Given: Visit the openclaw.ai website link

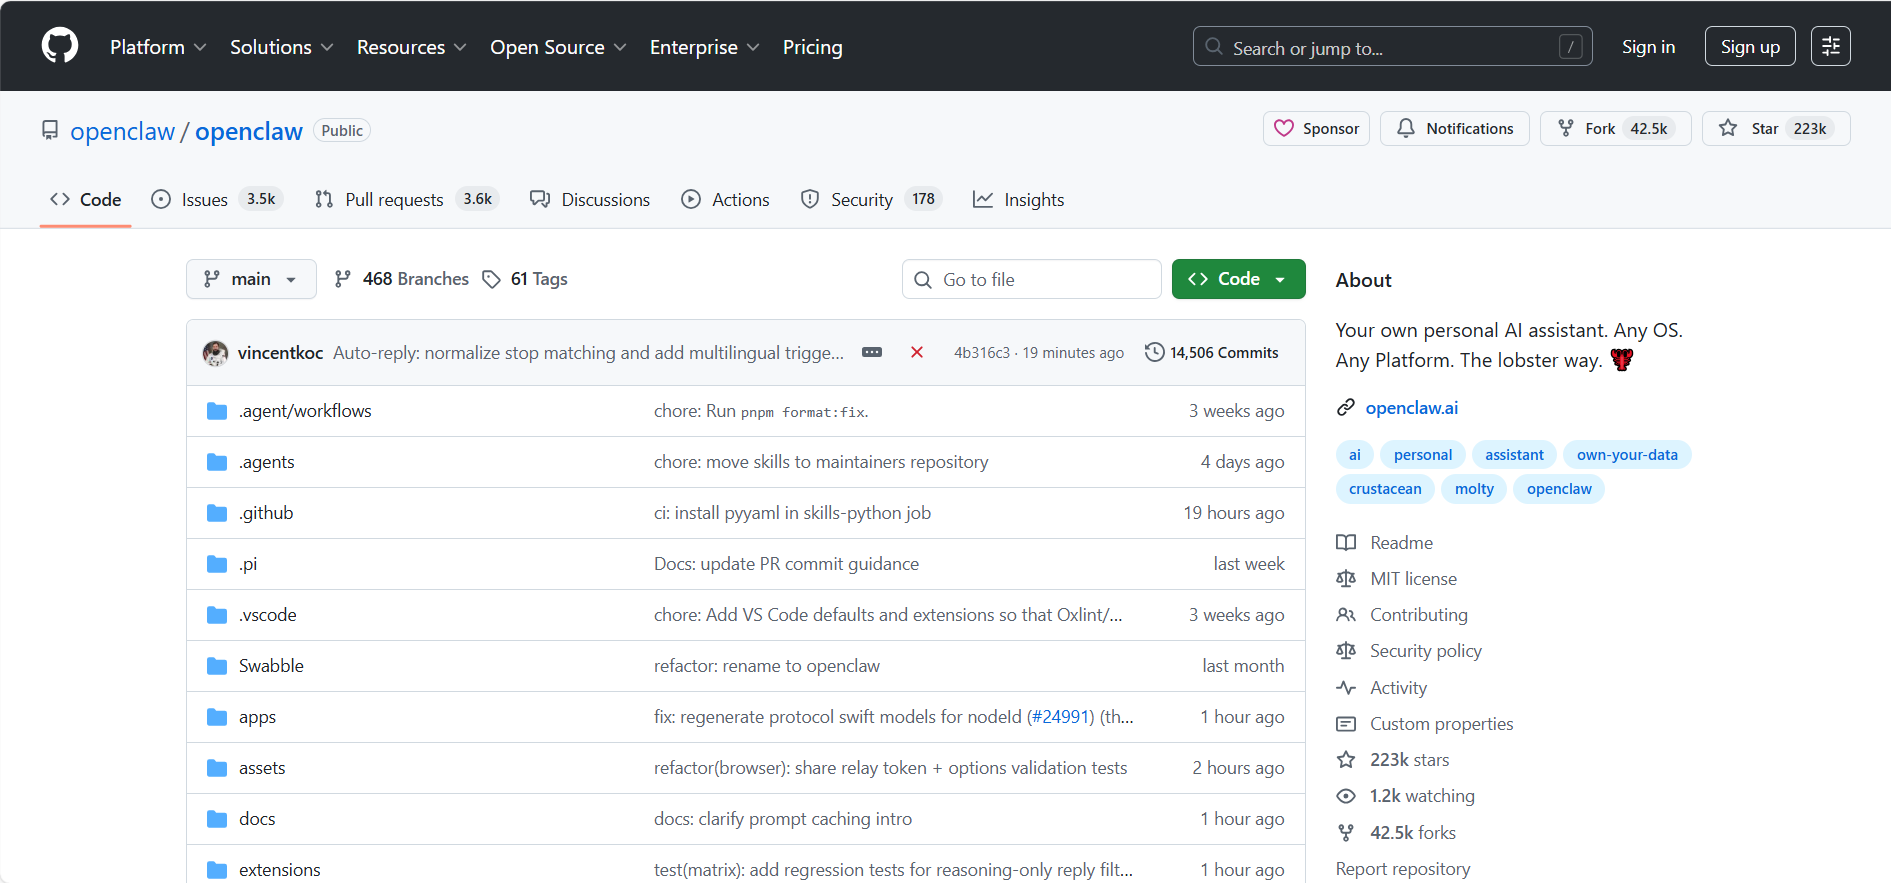Looking at the screenshot, I should 1411,407.
